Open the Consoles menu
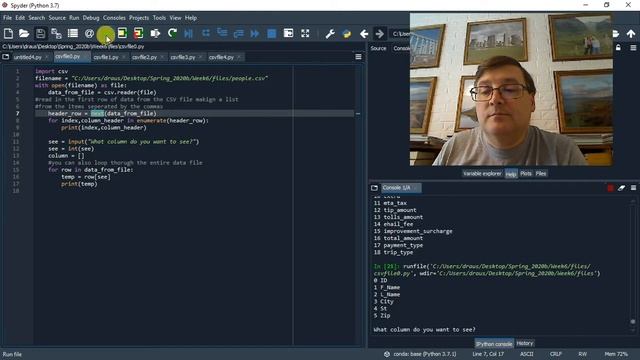This screenshot has width=640, height=360. point(114,18)
